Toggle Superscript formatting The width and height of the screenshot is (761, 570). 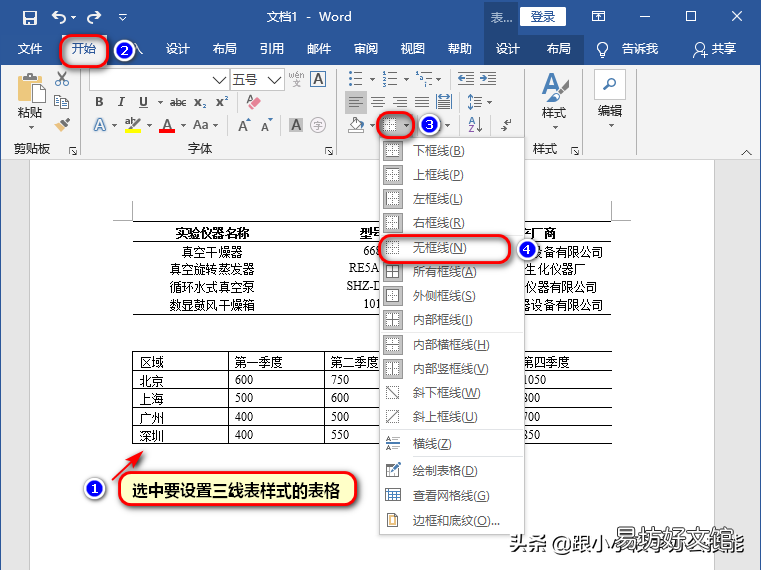click(x=222, y=101)
